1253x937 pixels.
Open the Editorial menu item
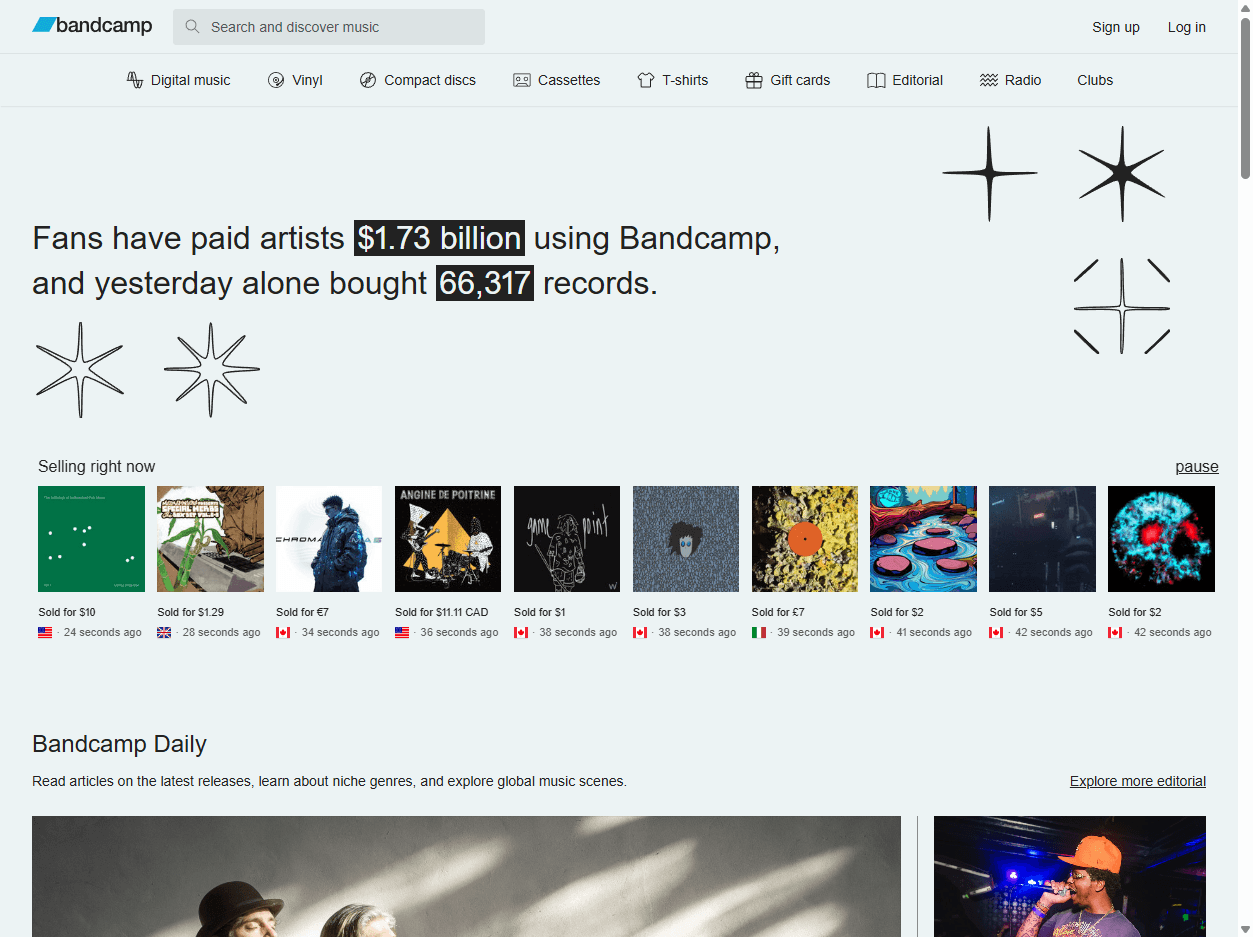[905, 80]
